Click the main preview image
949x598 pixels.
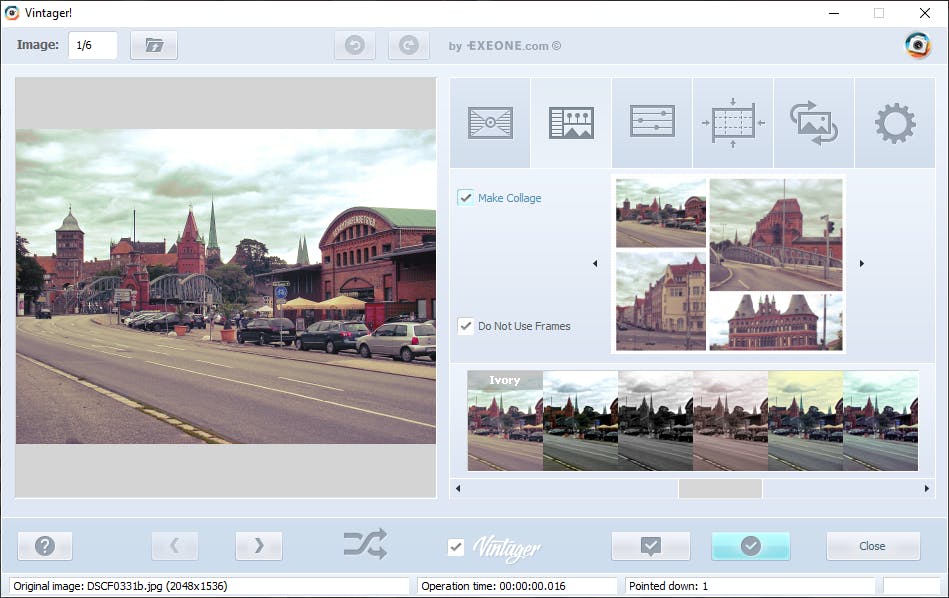click(x=226, y=286)
